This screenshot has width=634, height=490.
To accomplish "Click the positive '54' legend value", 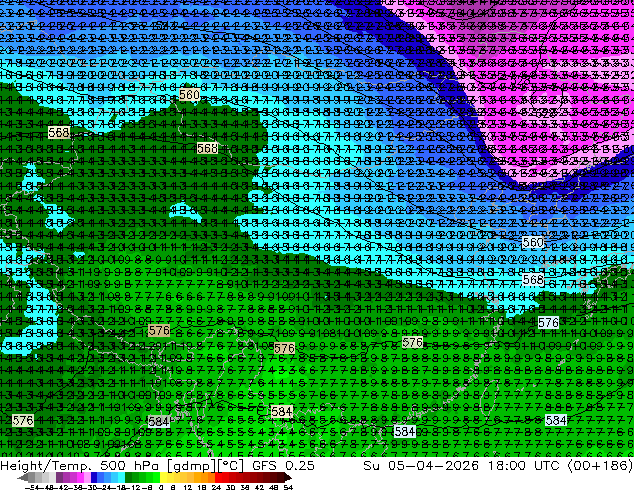I will tap(288, 487).
